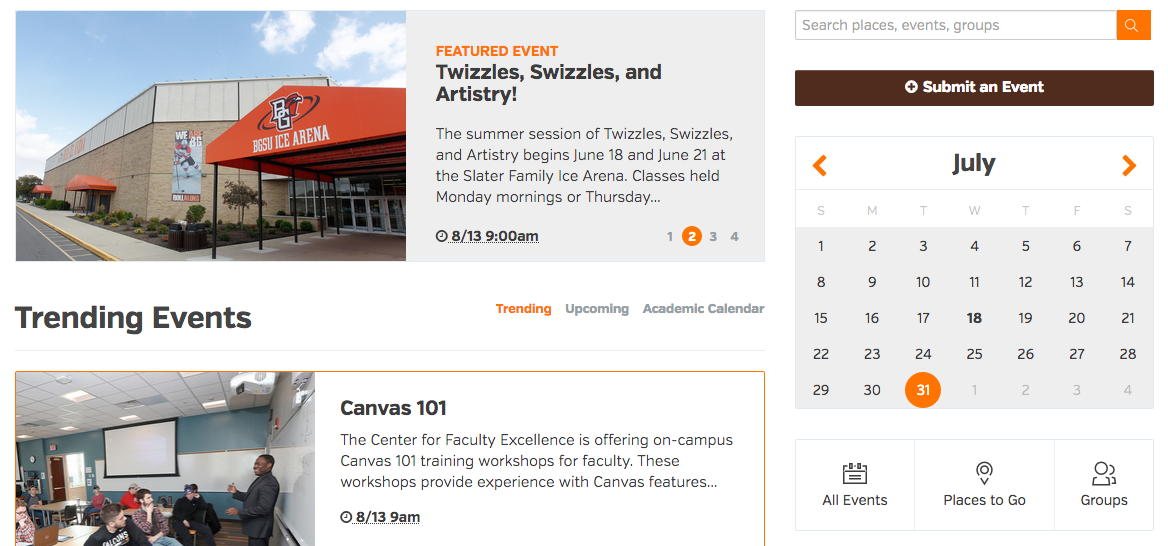Switch to featured slide 1
The image size is (1168, 546).
coord(670,237)
